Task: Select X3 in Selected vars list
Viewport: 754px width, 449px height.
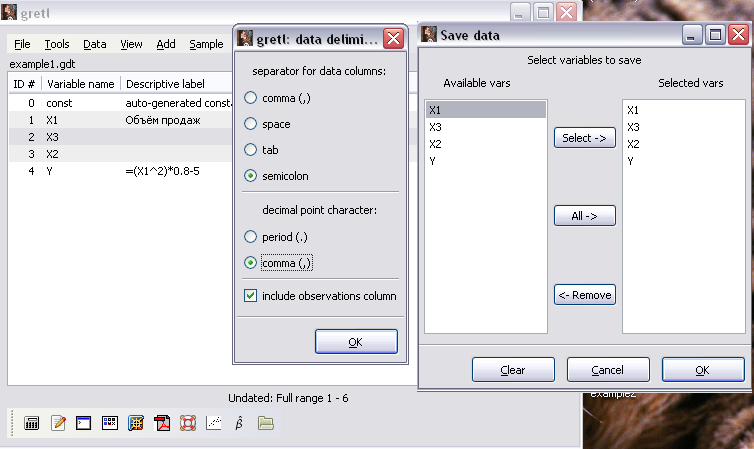Action: click(683, 127)
